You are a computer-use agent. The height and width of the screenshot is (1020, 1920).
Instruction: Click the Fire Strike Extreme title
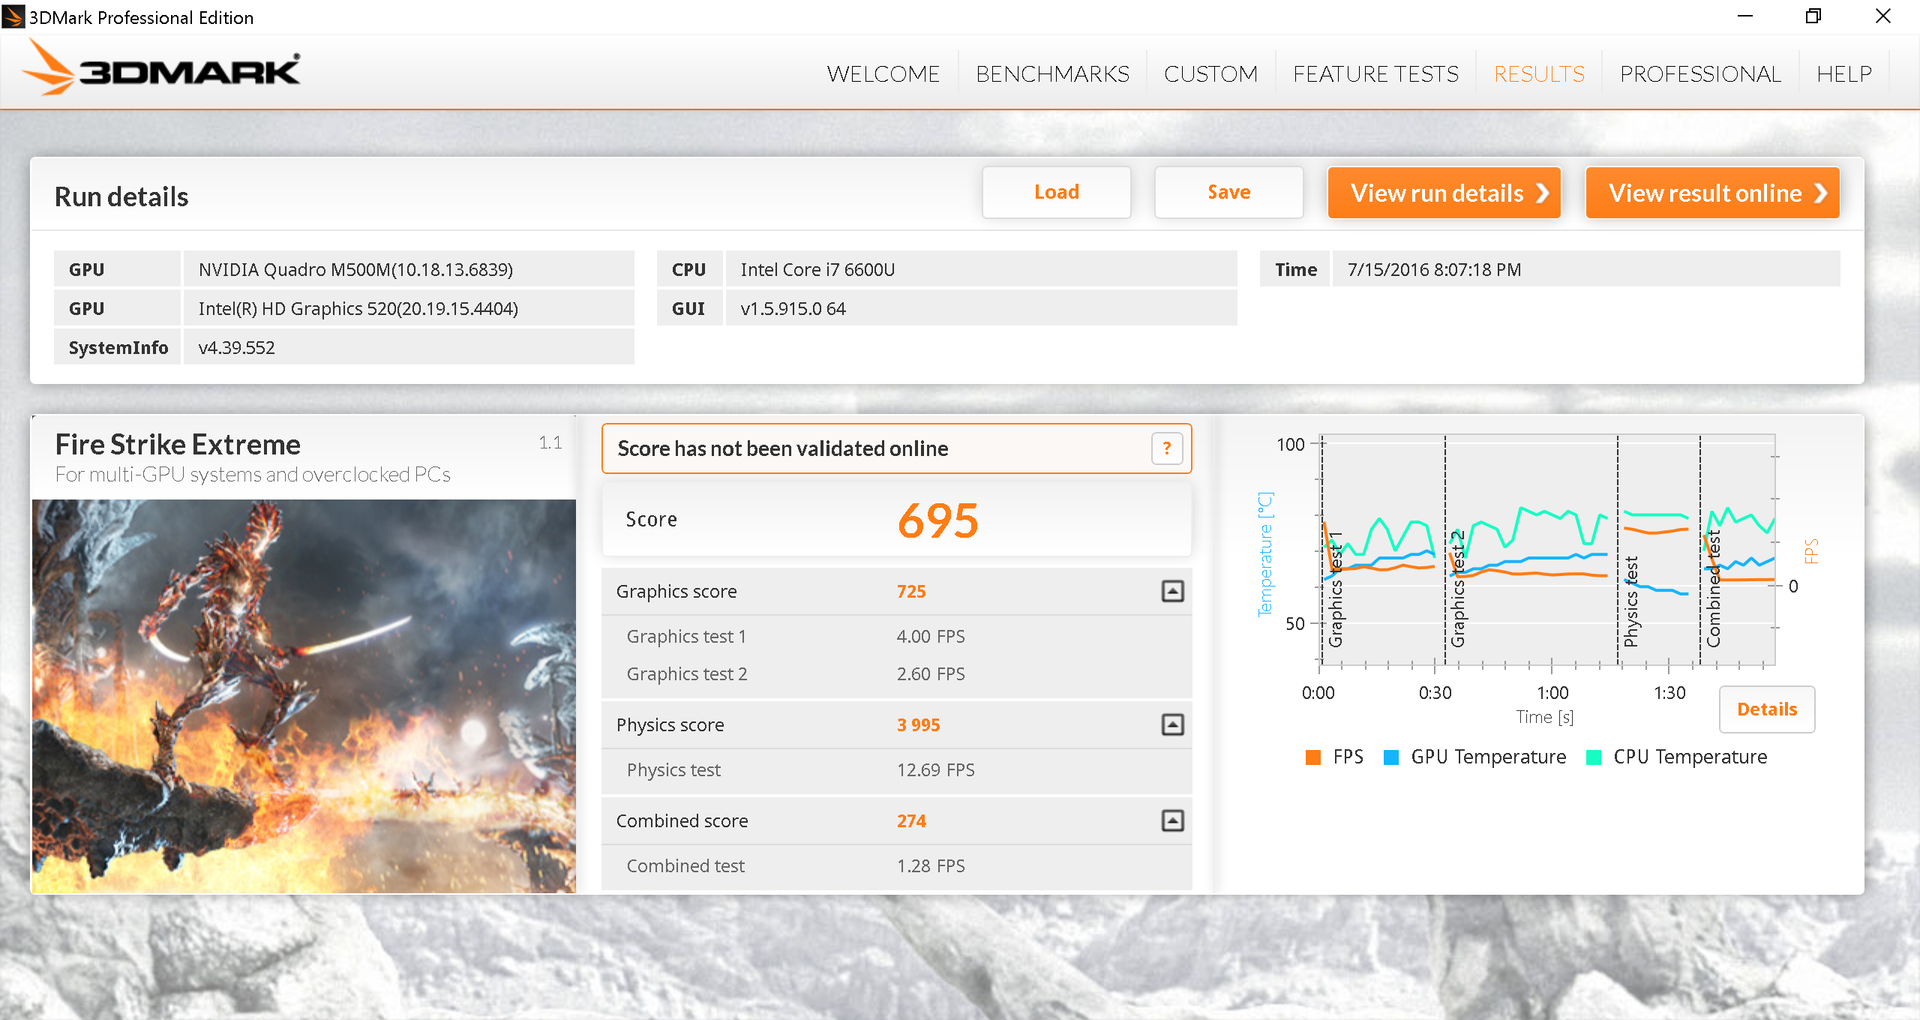[x=178, y=444]
